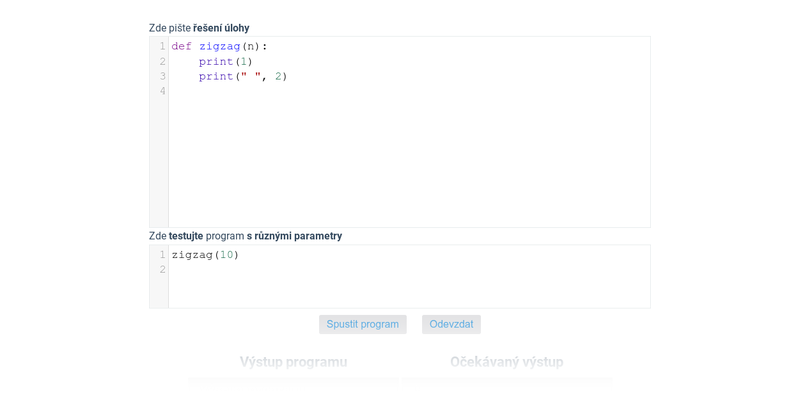
Task: Click empty line 2 in the test editor
Action: pyautogui.click(x=409, y=269)
